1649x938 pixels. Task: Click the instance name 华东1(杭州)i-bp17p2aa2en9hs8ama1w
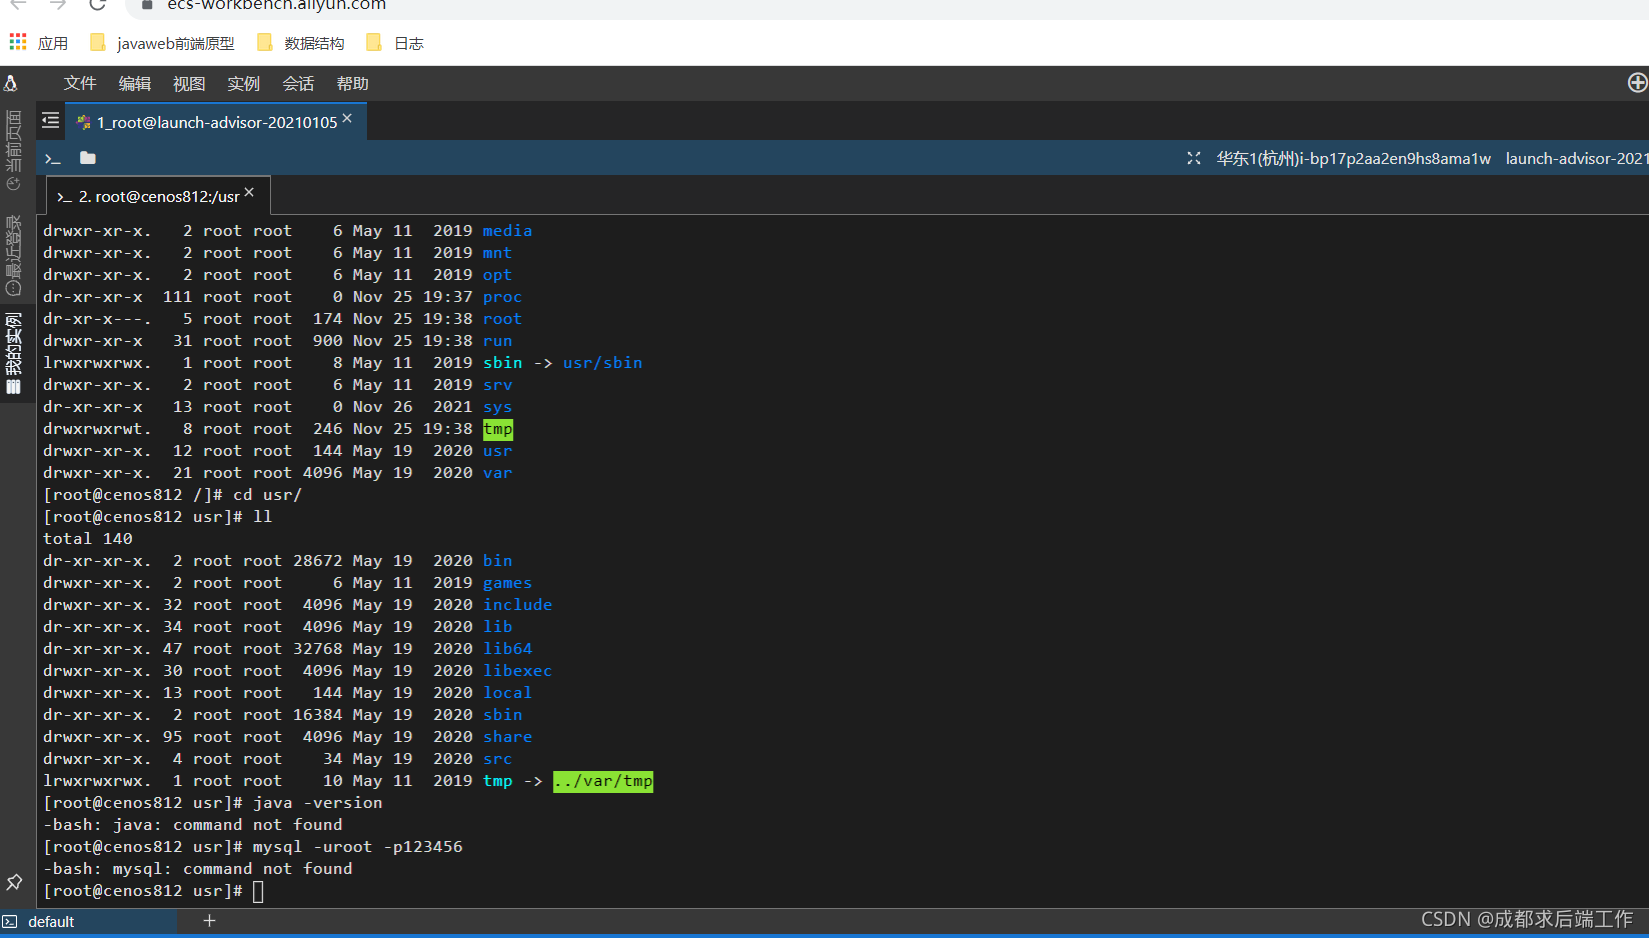click(1353, 158)
